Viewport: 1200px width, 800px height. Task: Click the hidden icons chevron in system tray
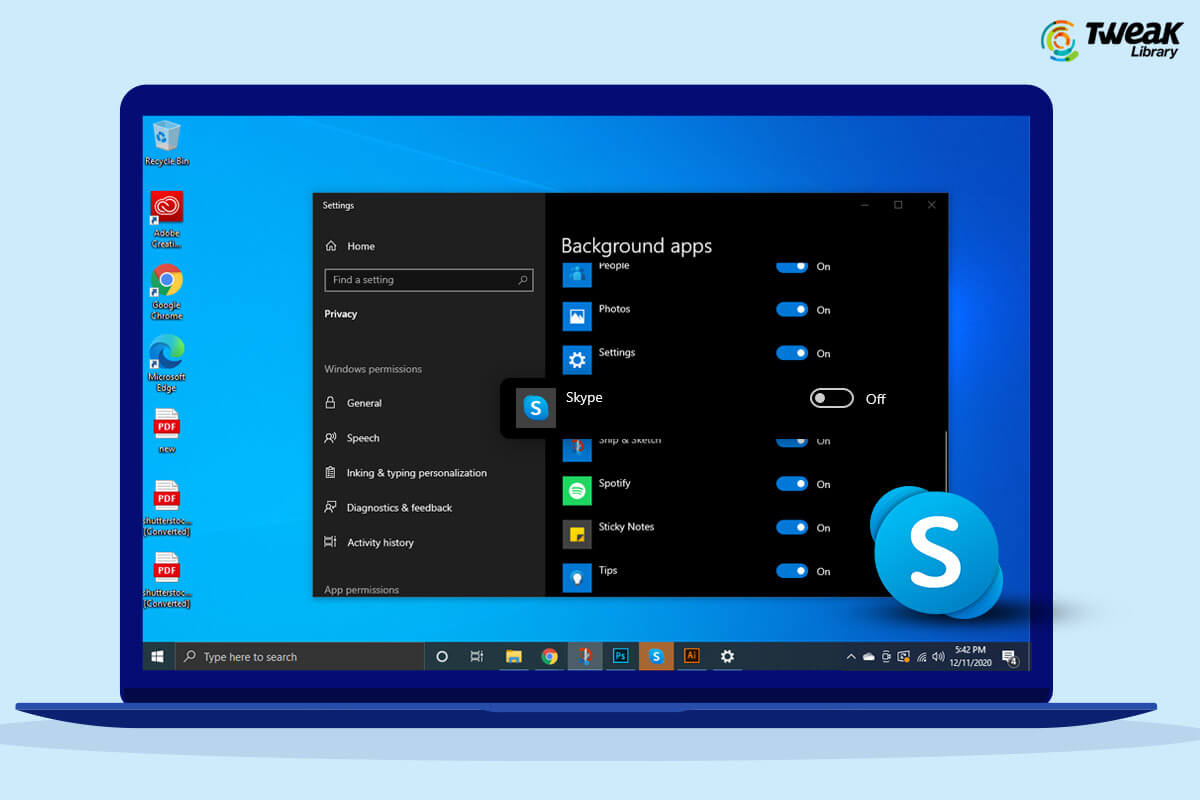[x=851, y=656]
